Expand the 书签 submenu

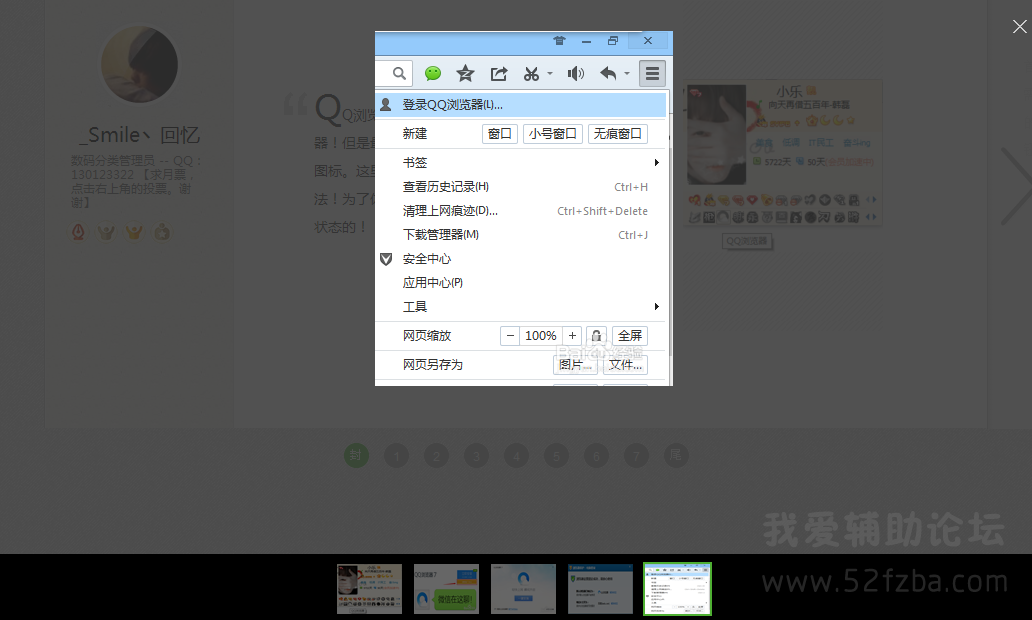tap(521, 163)
